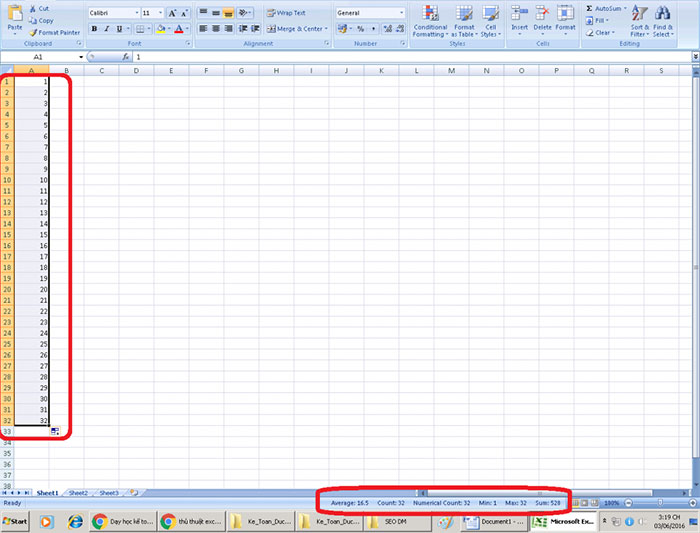Center text horizontally in cells
Image resolution: width=700 pixels, height=533 pixels.
tap(216, 29)
